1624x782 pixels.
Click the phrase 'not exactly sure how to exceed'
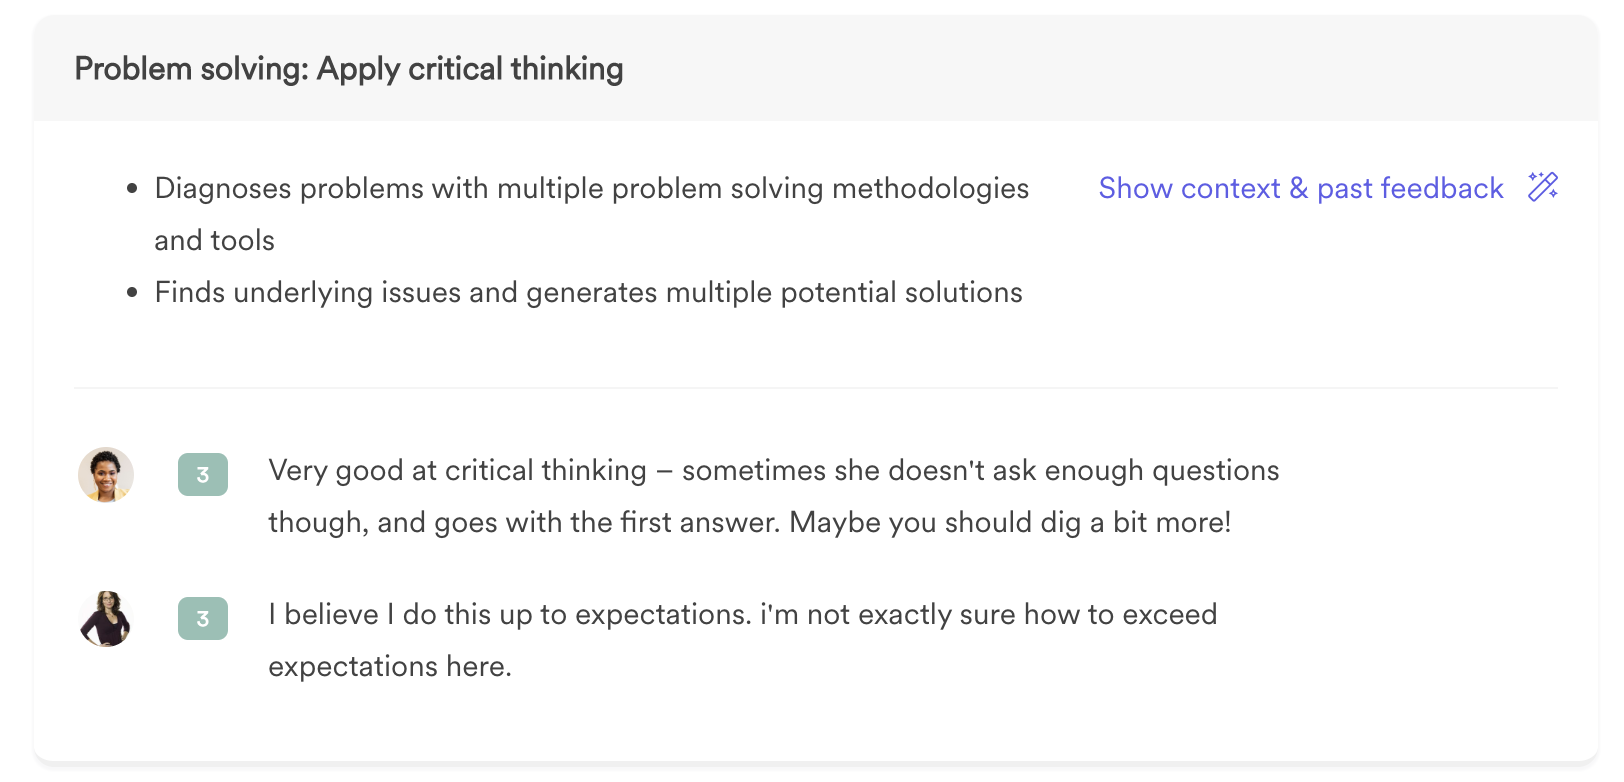[1012, 614]
